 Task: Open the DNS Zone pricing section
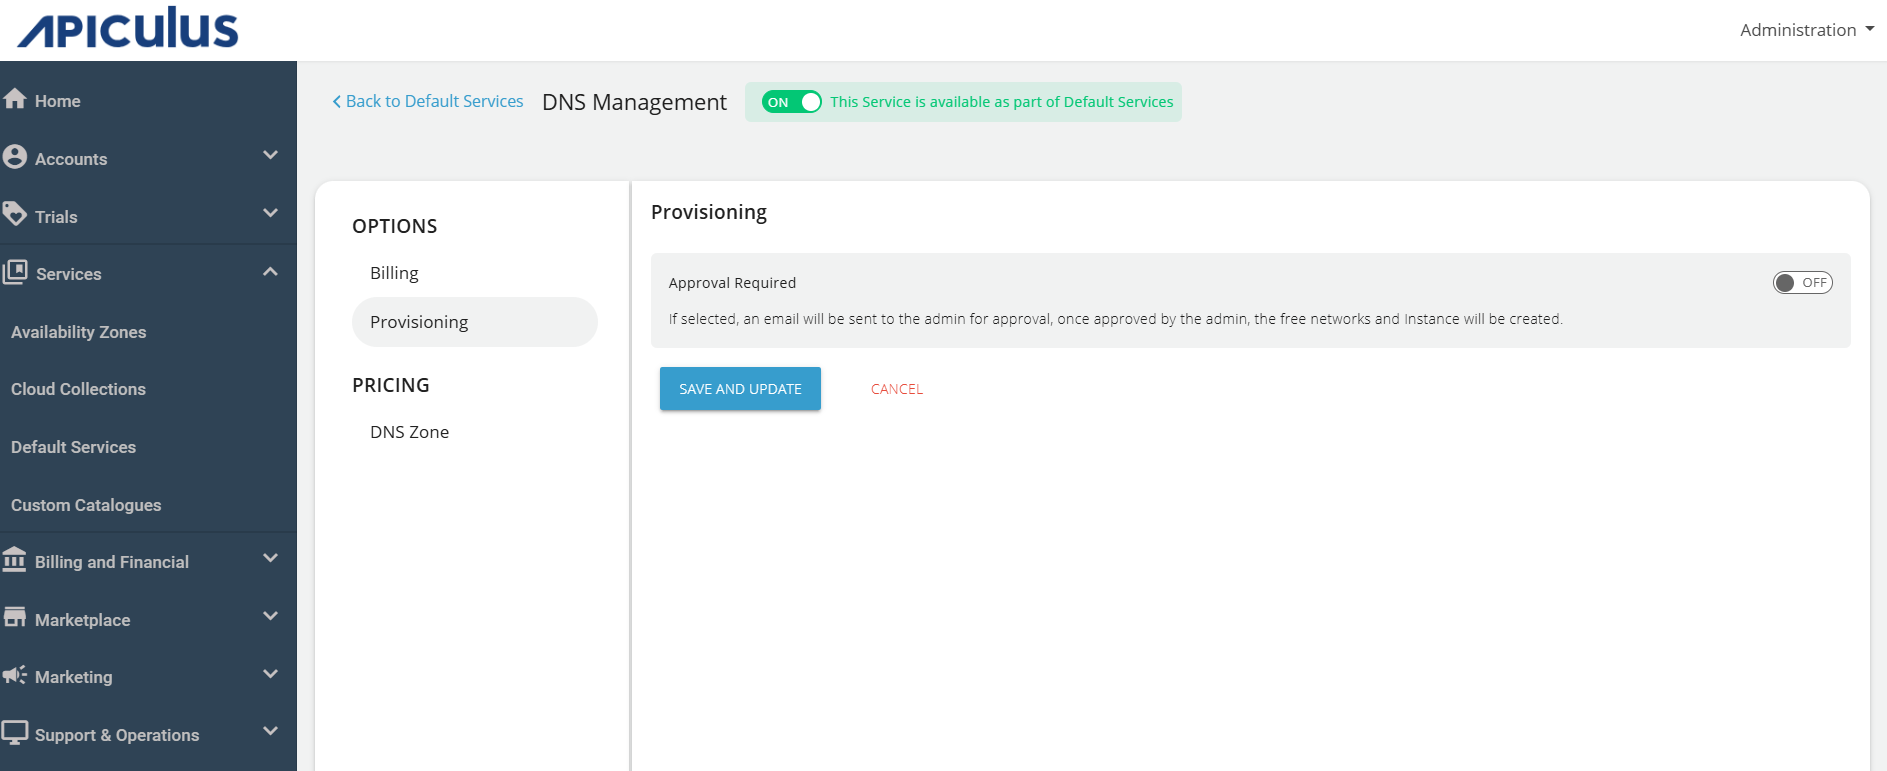click(409, 432)
